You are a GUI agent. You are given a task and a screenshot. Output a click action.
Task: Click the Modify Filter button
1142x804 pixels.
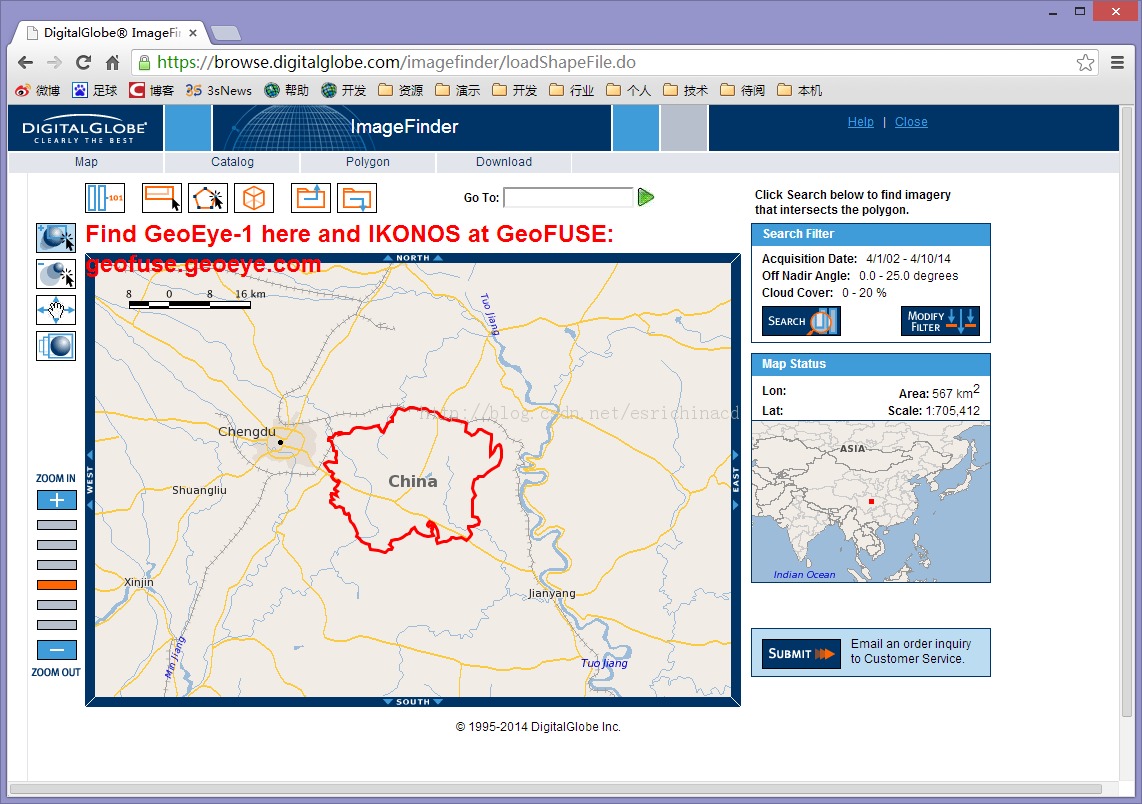click(940, 321)
